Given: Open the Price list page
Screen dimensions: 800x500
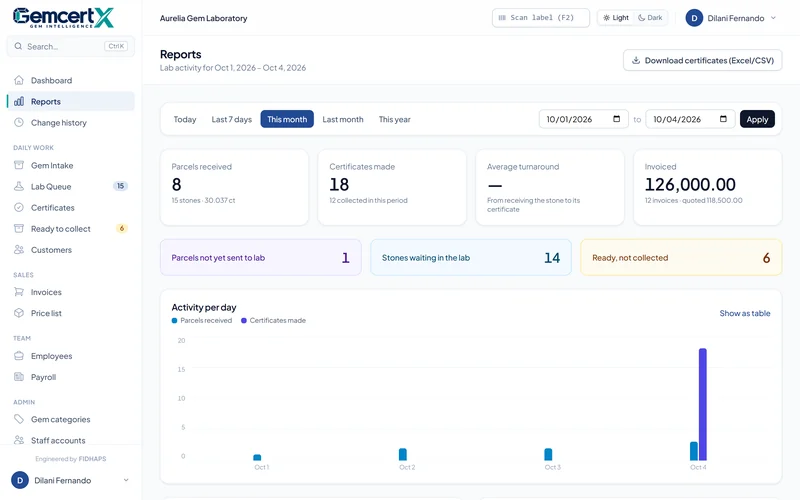Looking at the screenshot, I should pos(71,313).
